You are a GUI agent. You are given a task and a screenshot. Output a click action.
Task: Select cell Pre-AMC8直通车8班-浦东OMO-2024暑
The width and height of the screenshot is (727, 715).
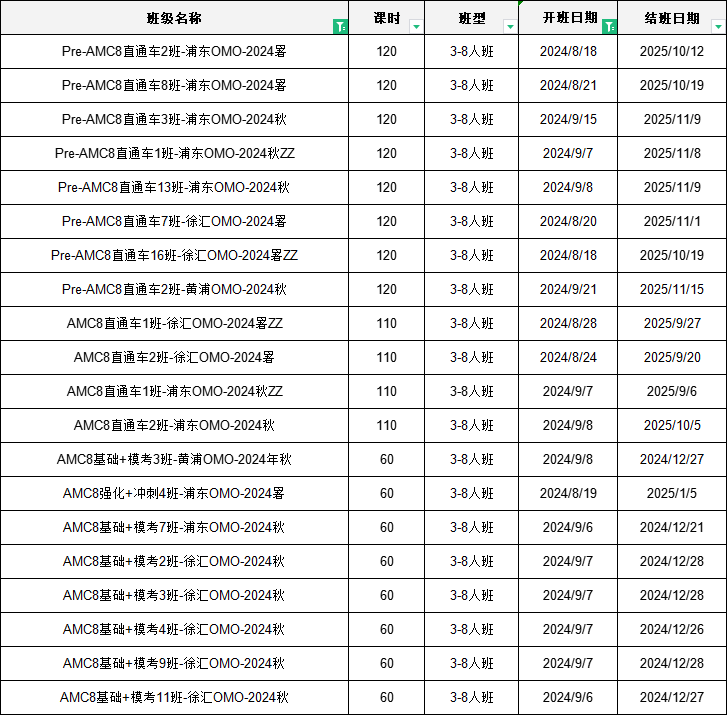point(174,85)
